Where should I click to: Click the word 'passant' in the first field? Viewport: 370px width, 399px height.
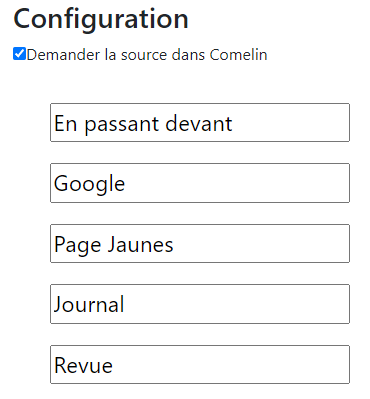[x=122, y=125]
